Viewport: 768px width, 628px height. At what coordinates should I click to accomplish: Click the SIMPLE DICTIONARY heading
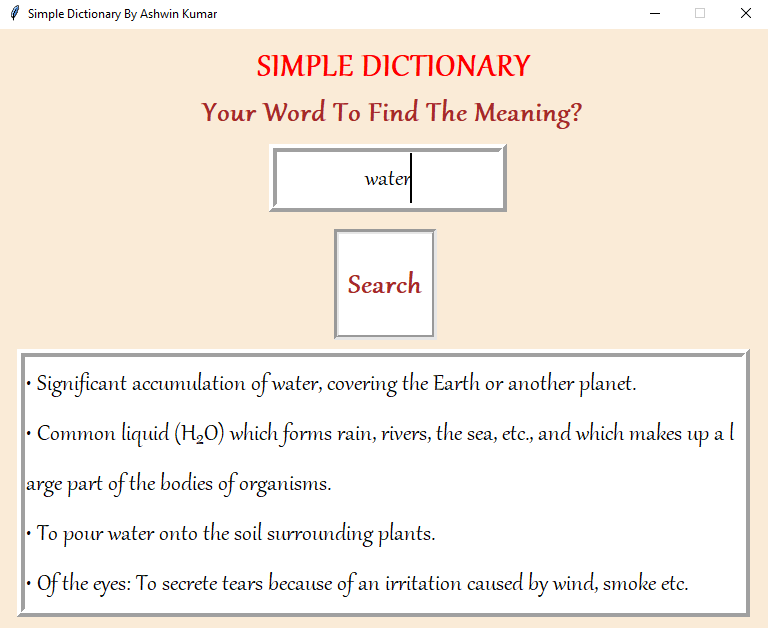(x=393, y=66)
